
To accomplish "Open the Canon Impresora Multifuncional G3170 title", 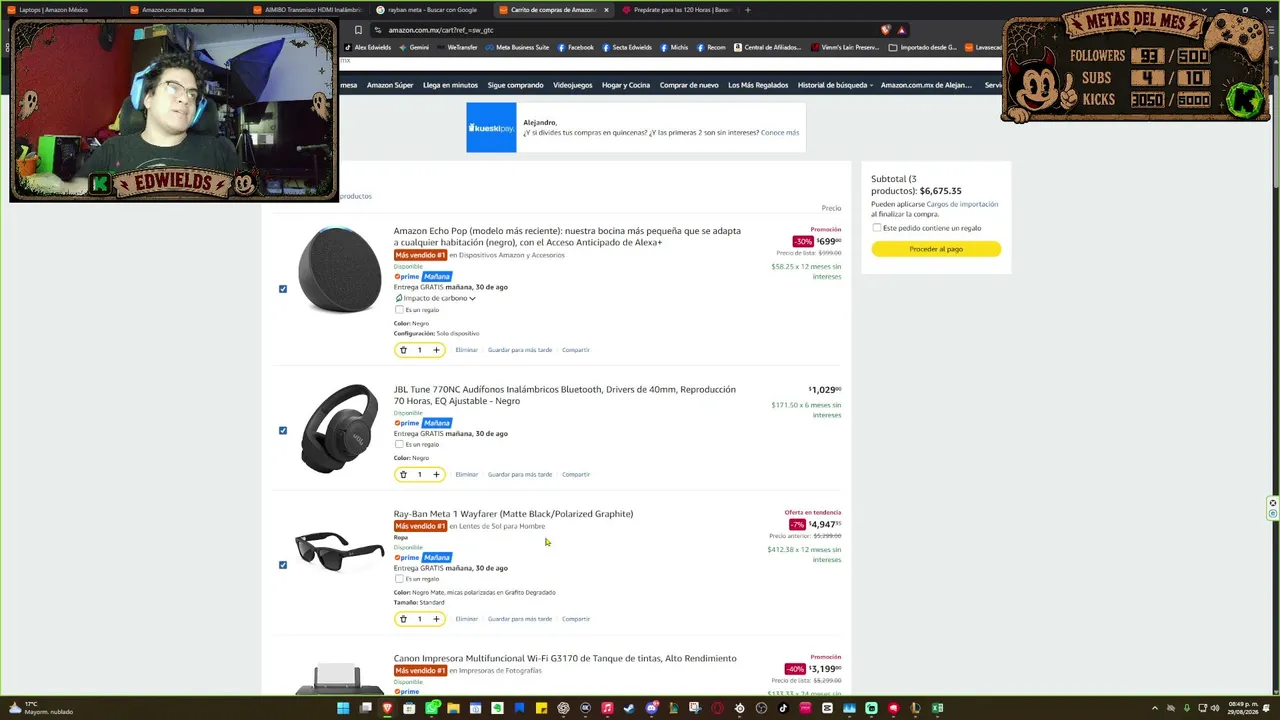I will pos(565,658).
